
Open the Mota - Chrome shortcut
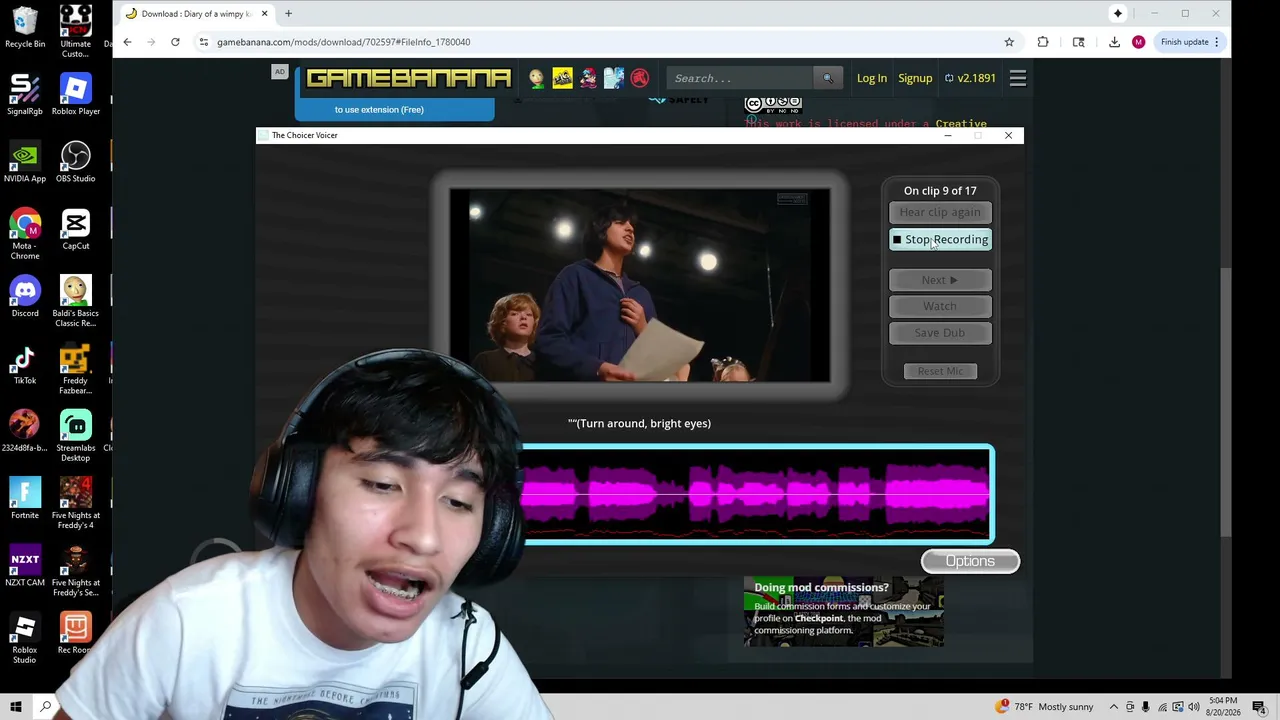coord(25,234)
